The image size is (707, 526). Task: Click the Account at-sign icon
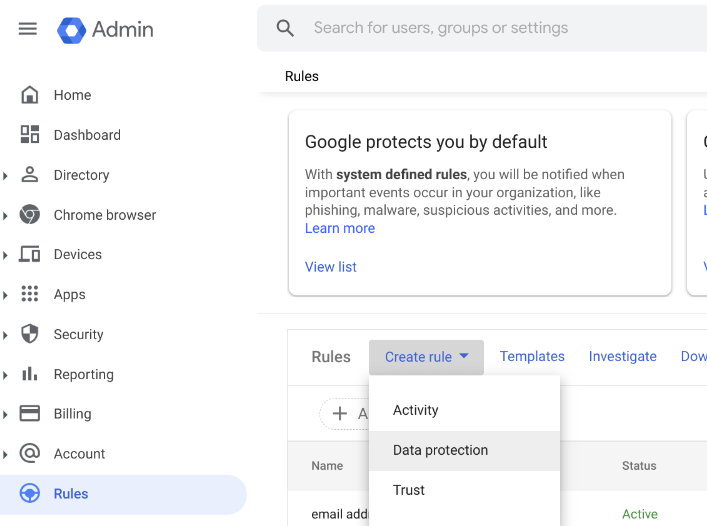30,453
